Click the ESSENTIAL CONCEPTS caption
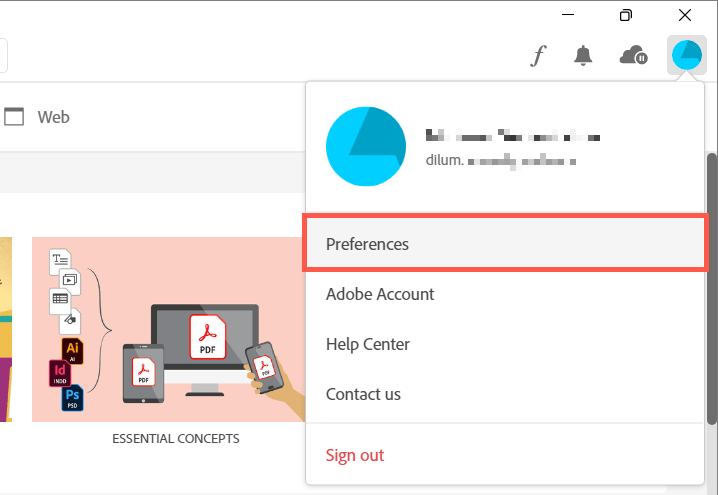The image size is (718, 495). click(x=176, y=438)
